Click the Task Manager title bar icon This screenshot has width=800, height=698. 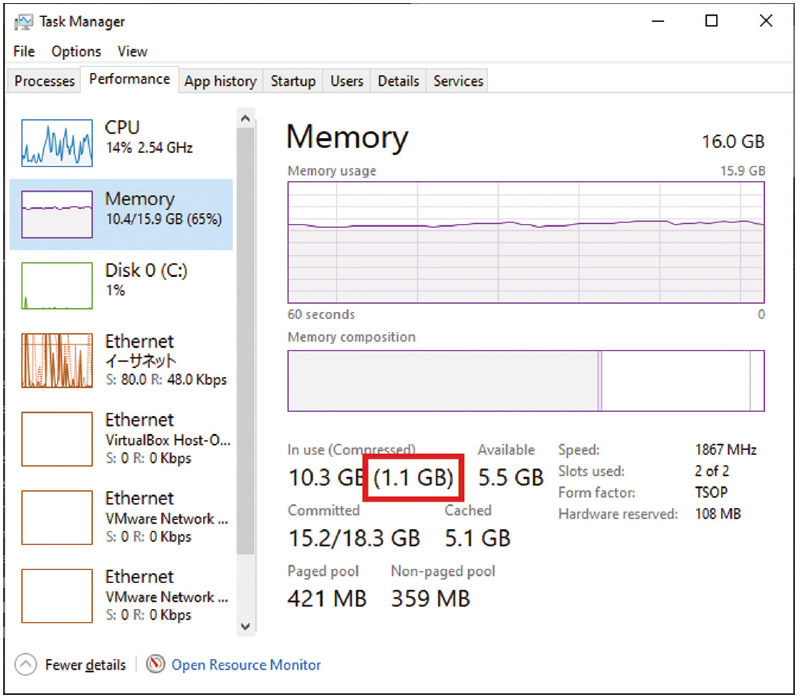[x=23, y=22]
